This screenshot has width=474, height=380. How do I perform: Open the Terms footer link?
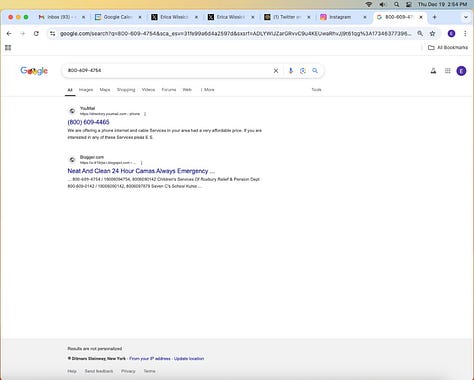click(149, 371)
